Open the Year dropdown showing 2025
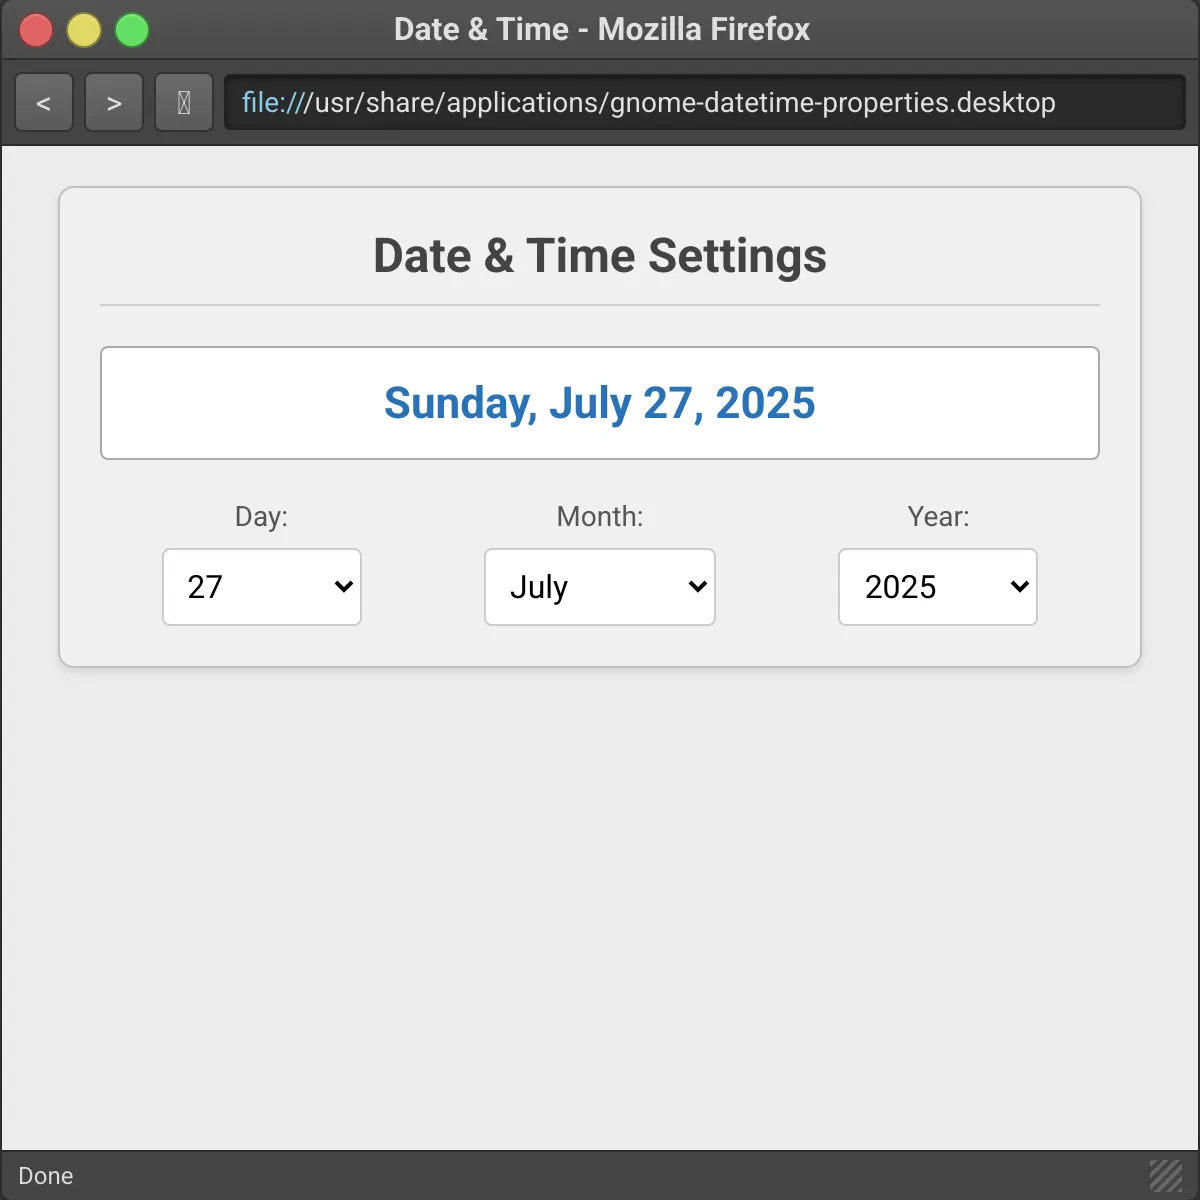Viewport: 1200px width, 1200px height. pos(938,587)
